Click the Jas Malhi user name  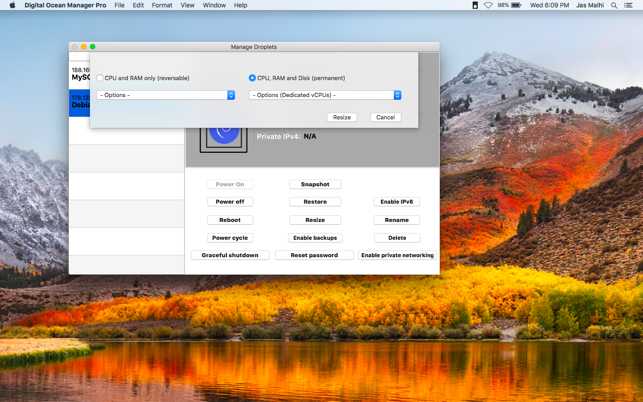click(x=590, y=5)
